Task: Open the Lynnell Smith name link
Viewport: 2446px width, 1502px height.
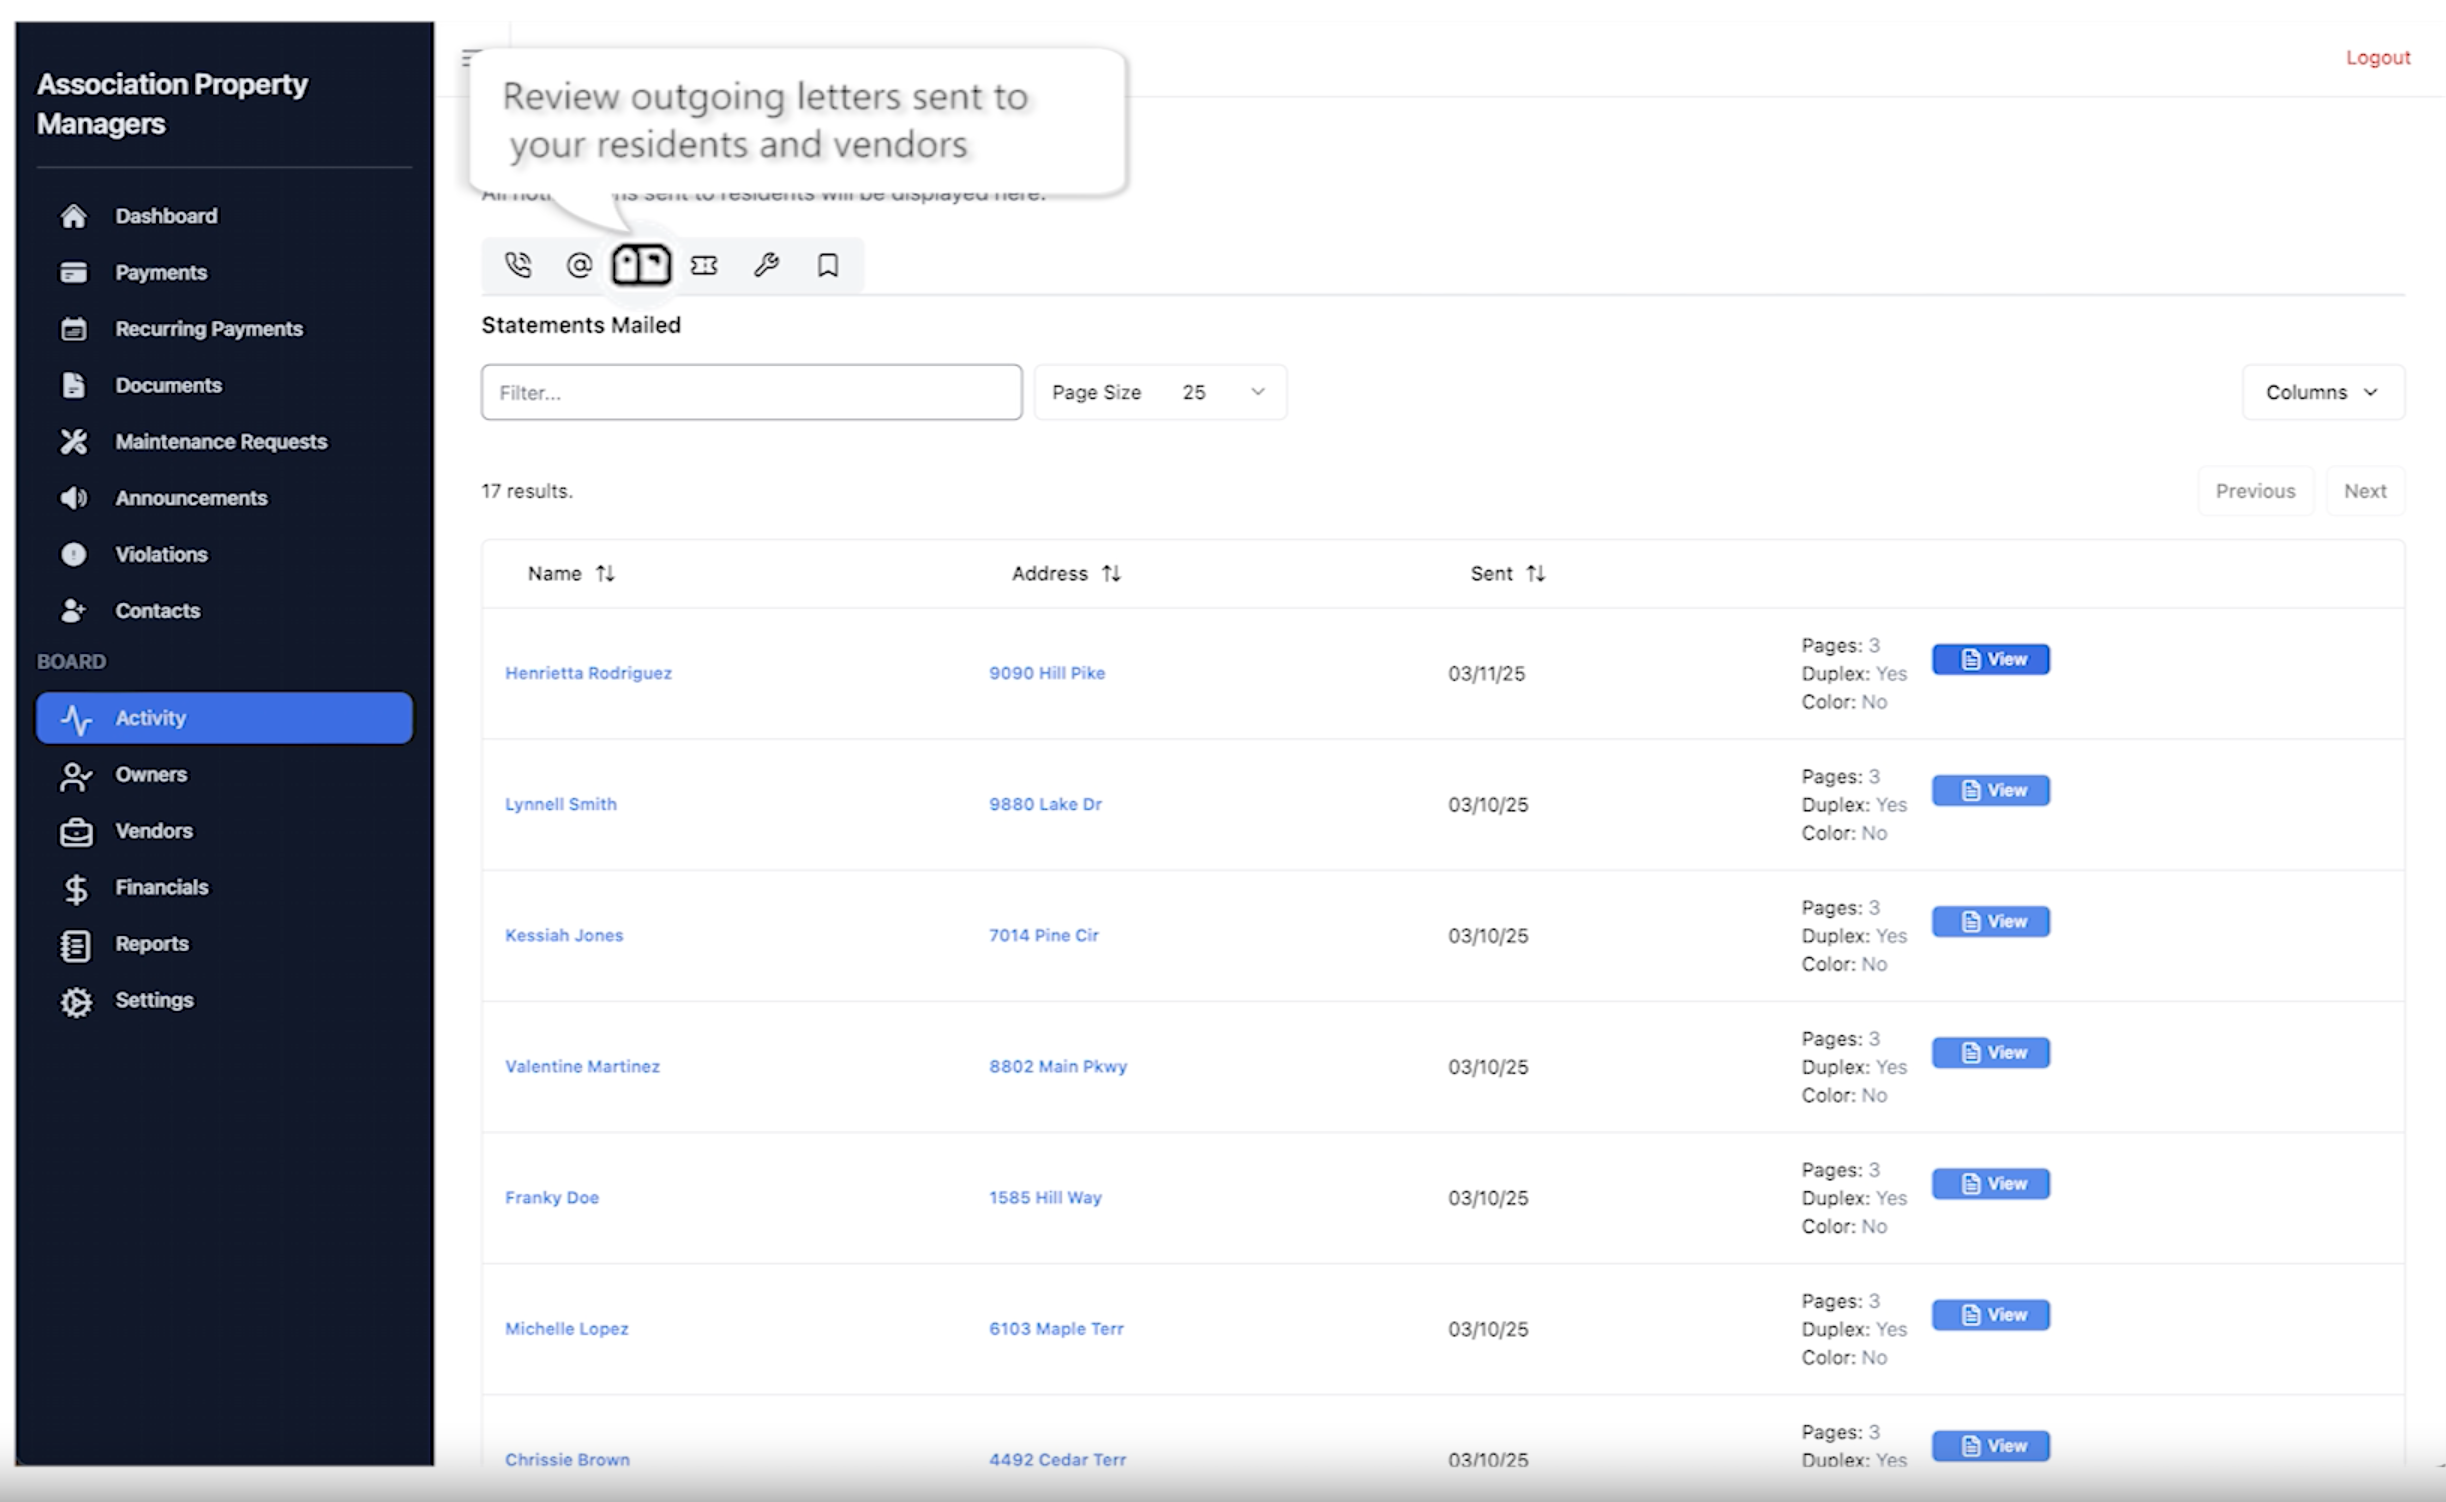Action: point(561,804)
